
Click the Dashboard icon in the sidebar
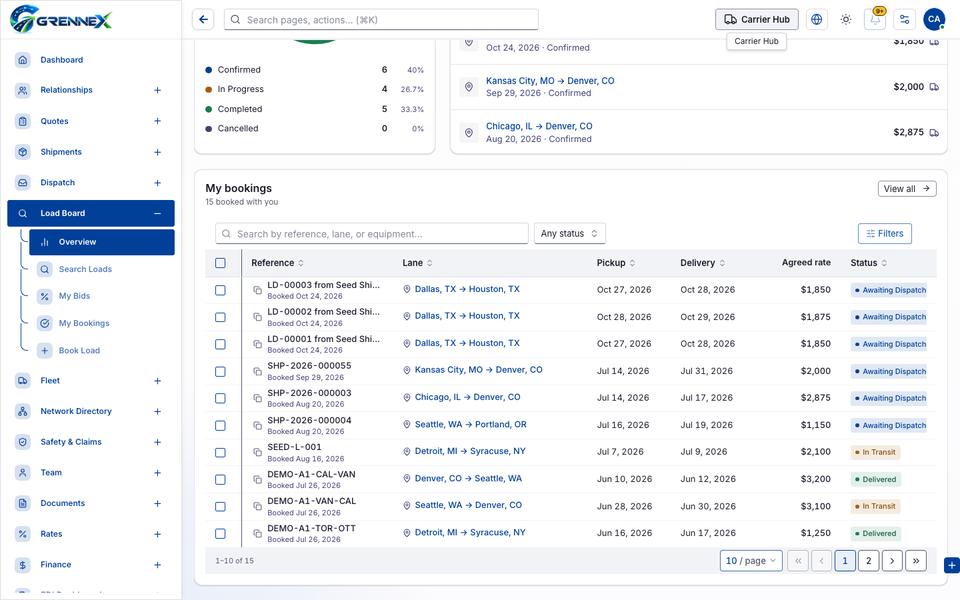pyautogui.click(x=23, y=60)
